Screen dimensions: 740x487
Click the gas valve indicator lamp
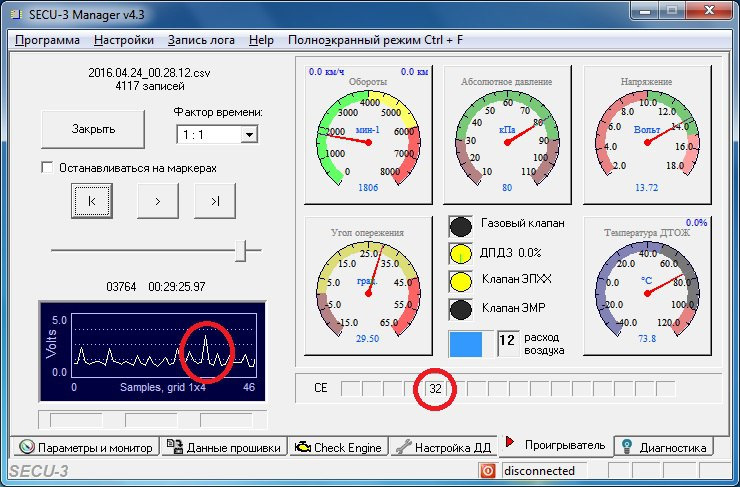pyautogui.click(x=461, y=226)
